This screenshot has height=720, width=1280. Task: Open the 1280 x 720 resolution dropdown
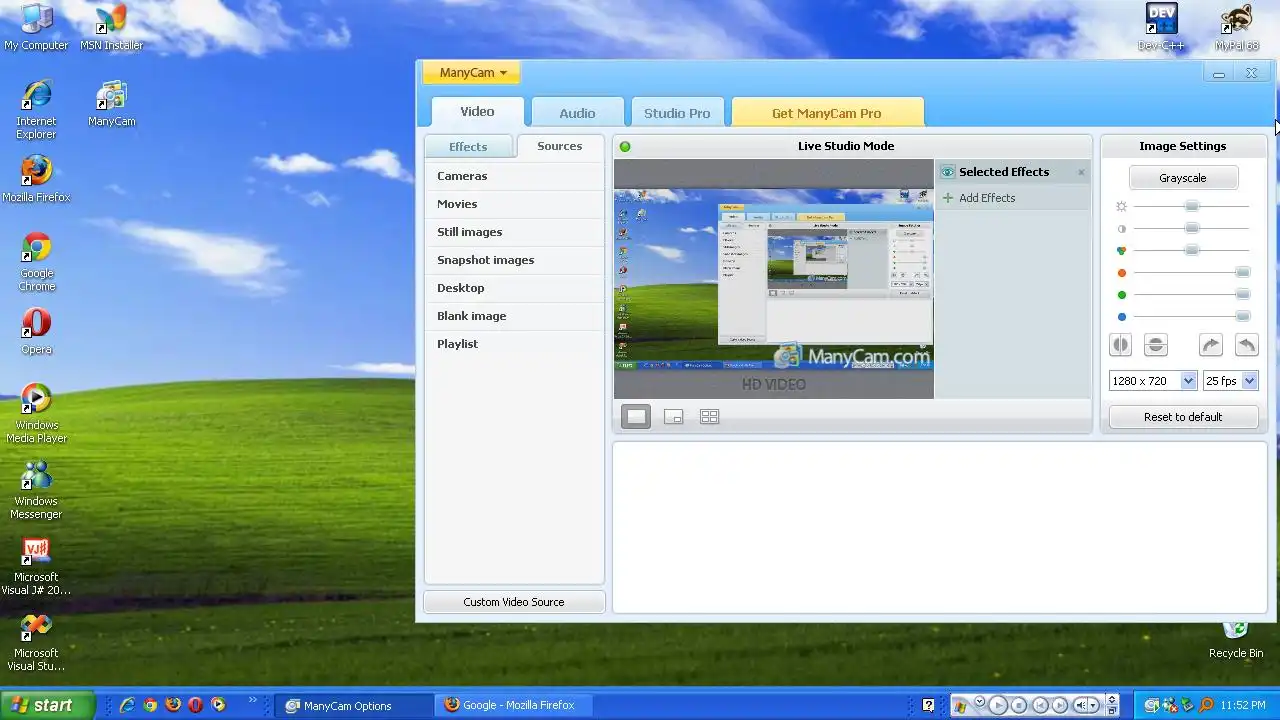(1153, 381)
